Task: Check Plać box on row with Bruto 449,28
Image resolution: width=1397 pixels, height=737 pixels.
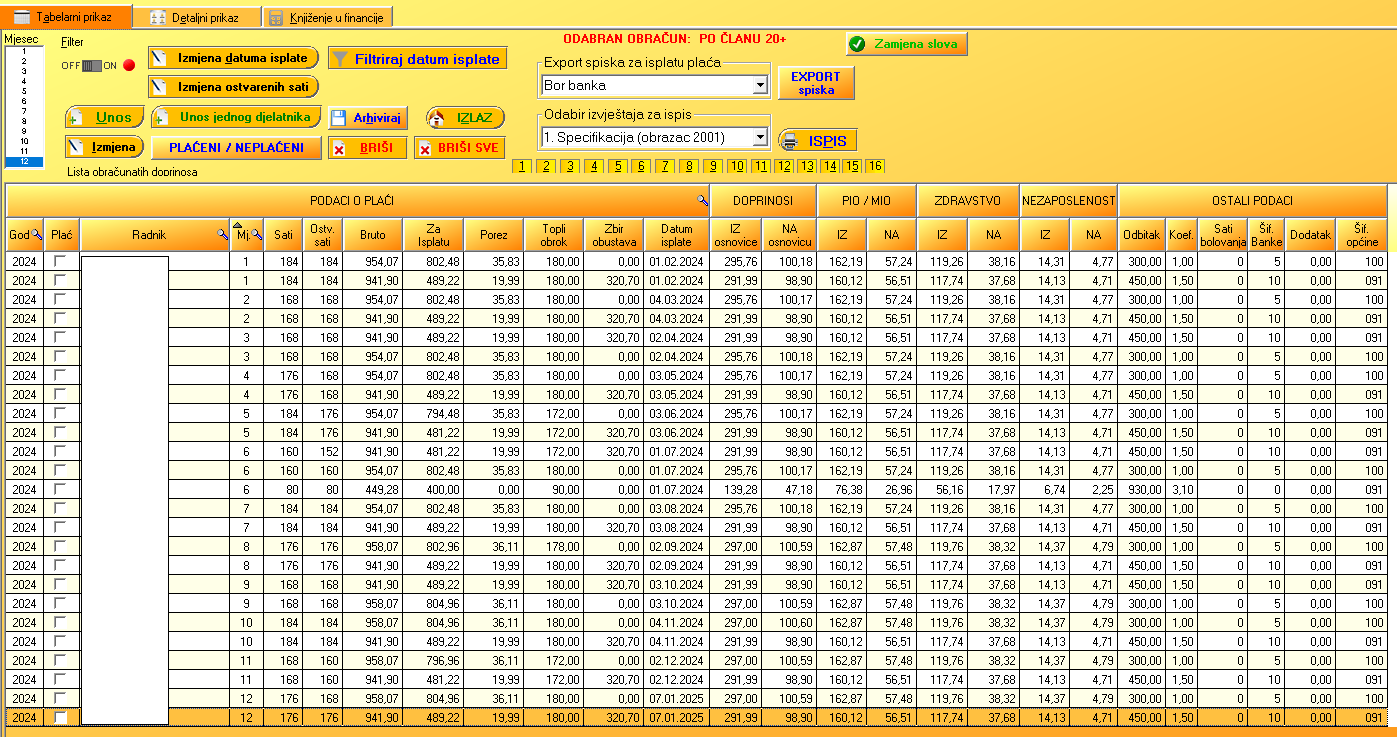Action: click(60, 489)
